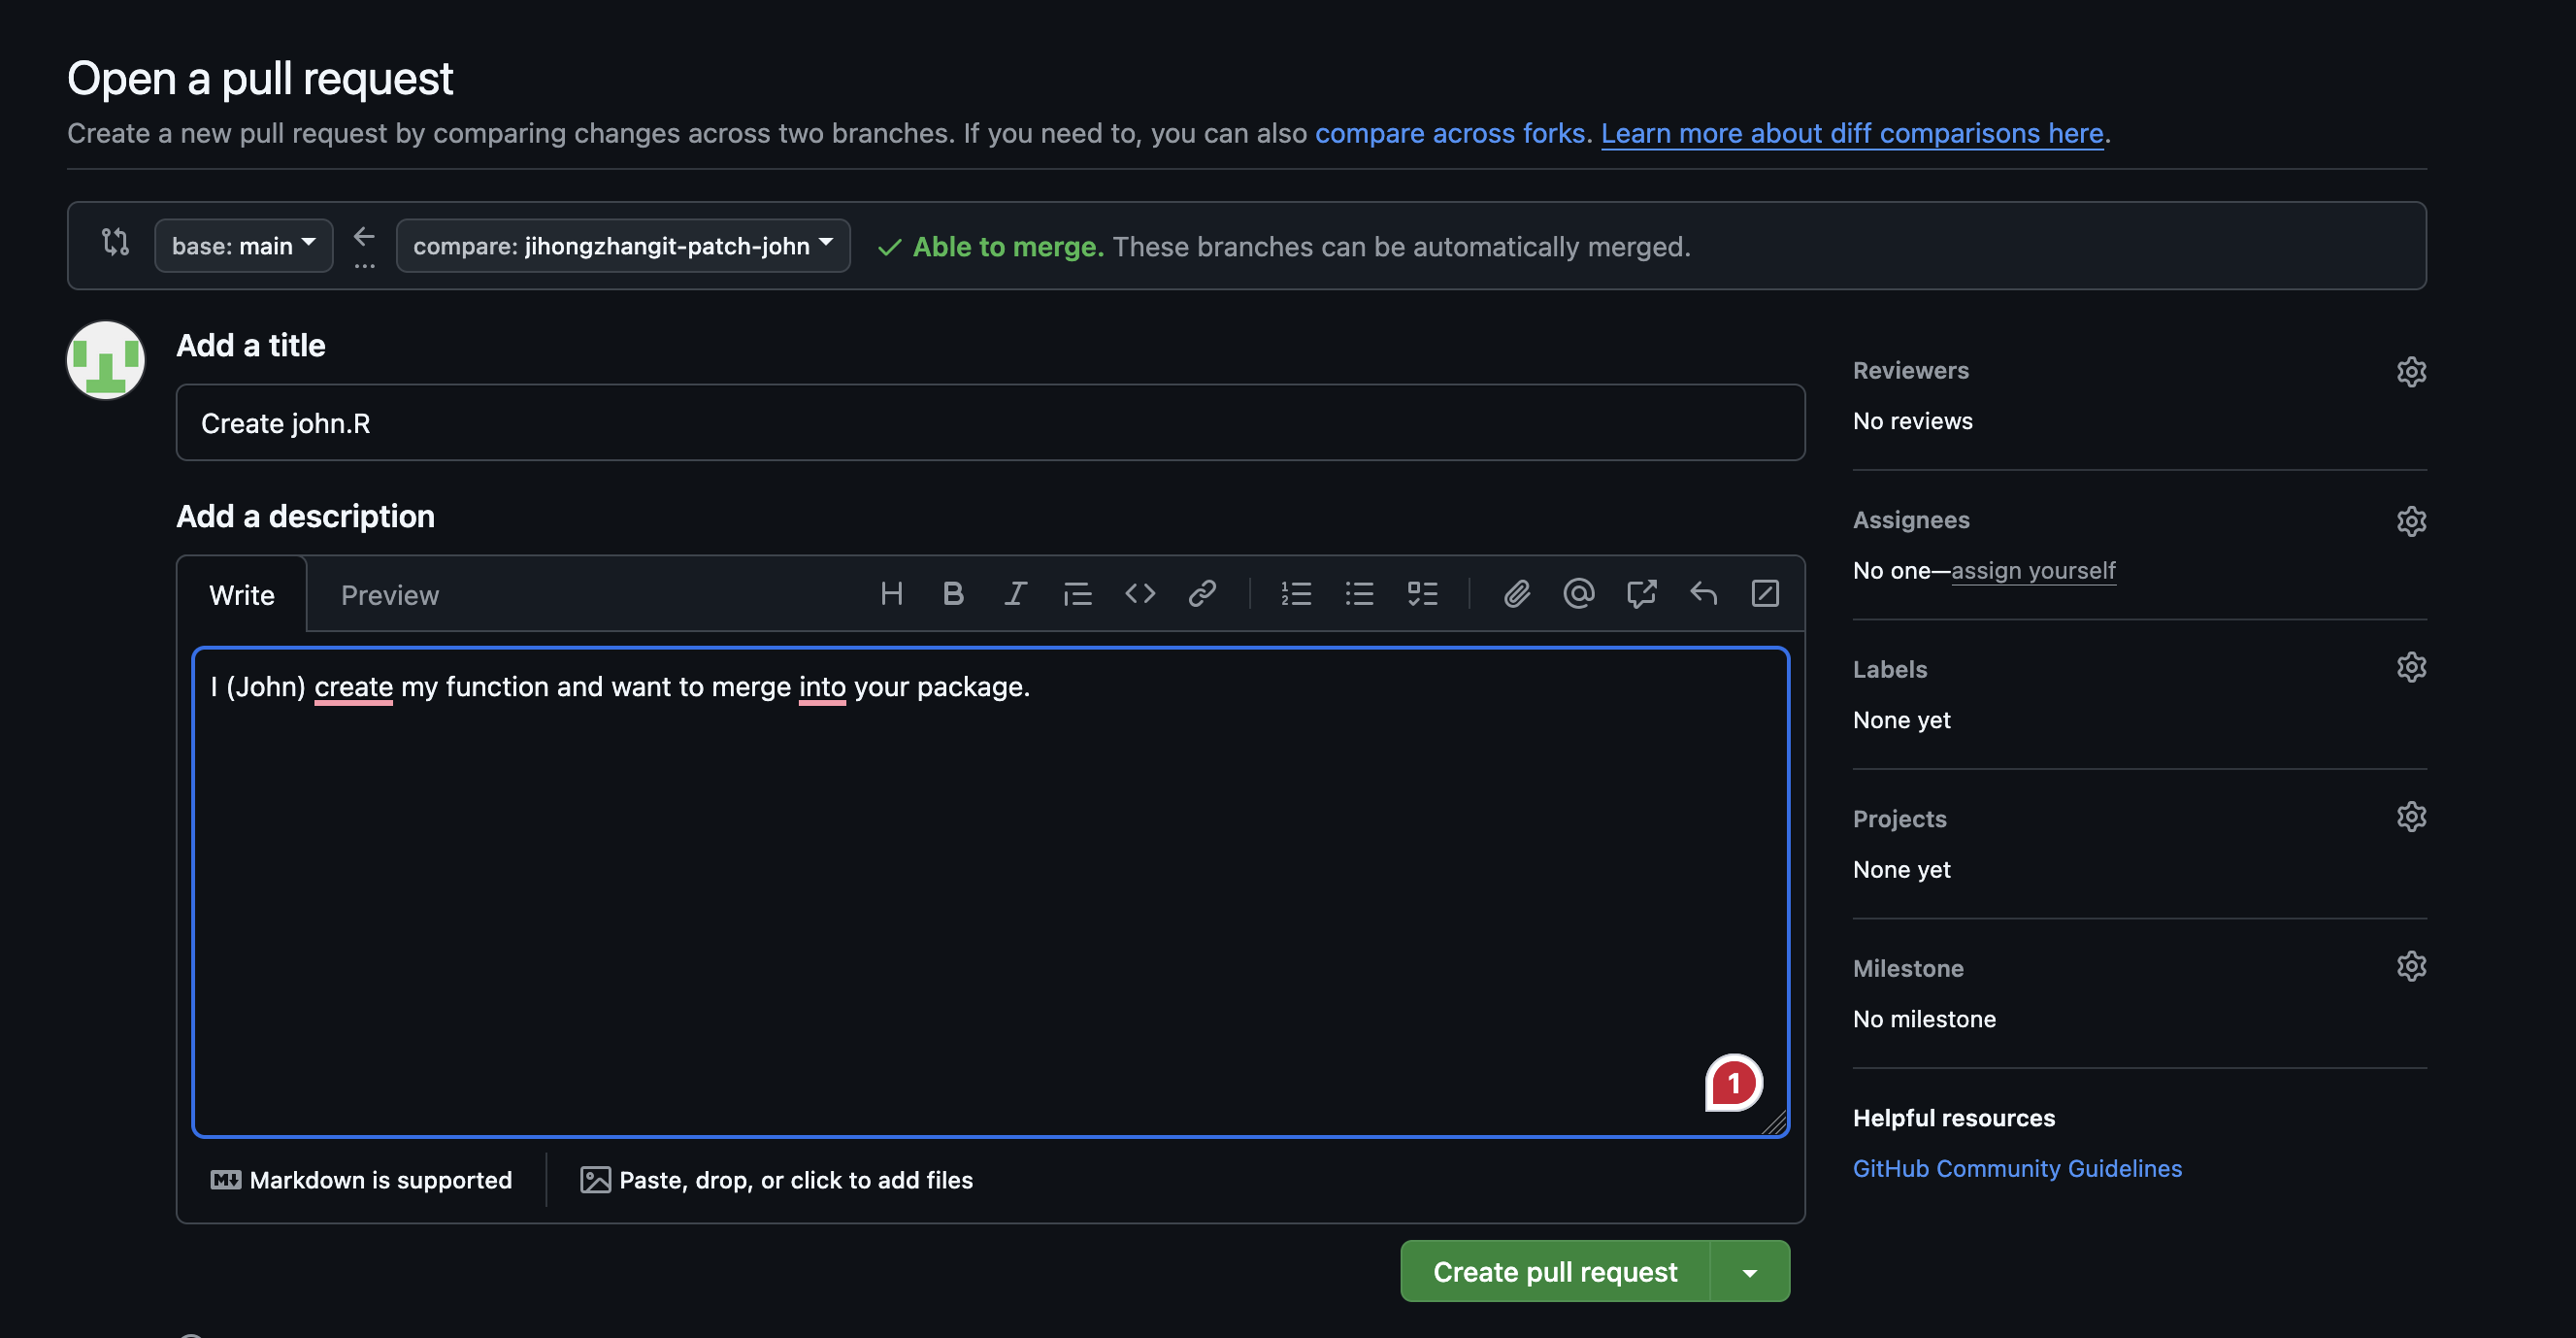The height and width of the screenshot is (1338, 2576).
Task: Click the 'Add a description' label
Action: click(305, 516)
